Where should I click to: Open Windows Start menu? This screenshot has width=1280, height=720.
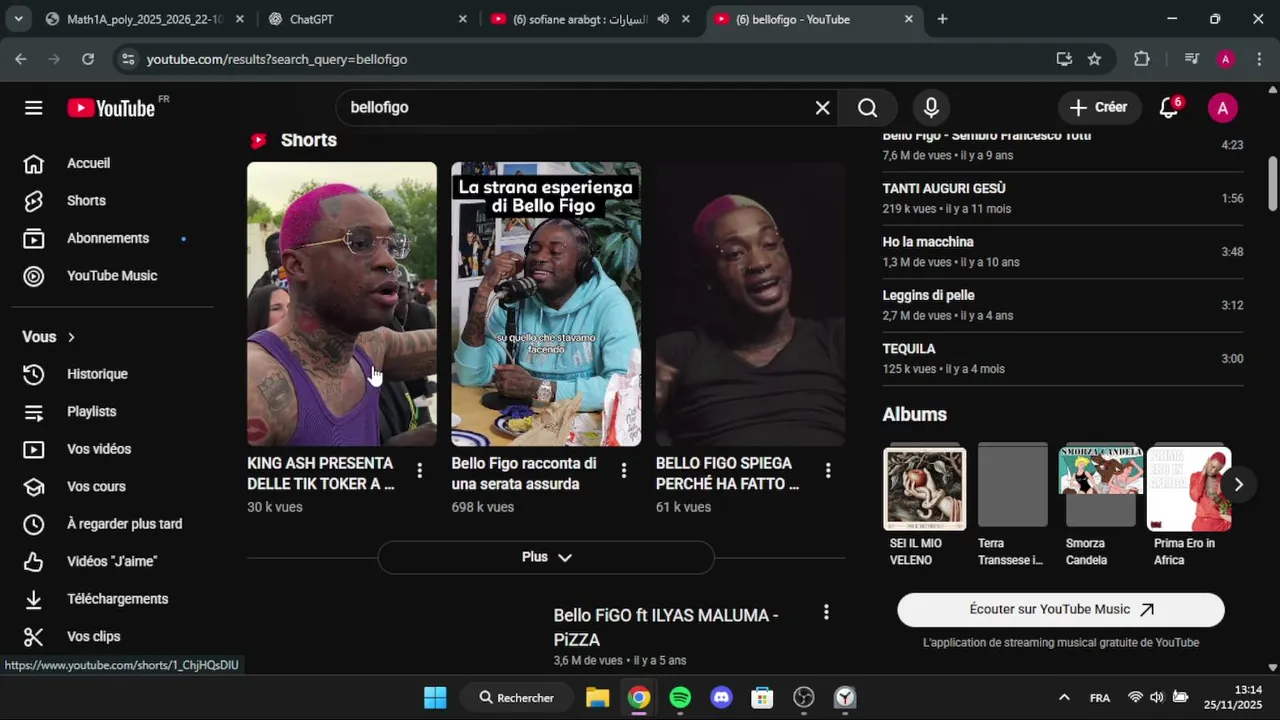(x=435, y=697)
